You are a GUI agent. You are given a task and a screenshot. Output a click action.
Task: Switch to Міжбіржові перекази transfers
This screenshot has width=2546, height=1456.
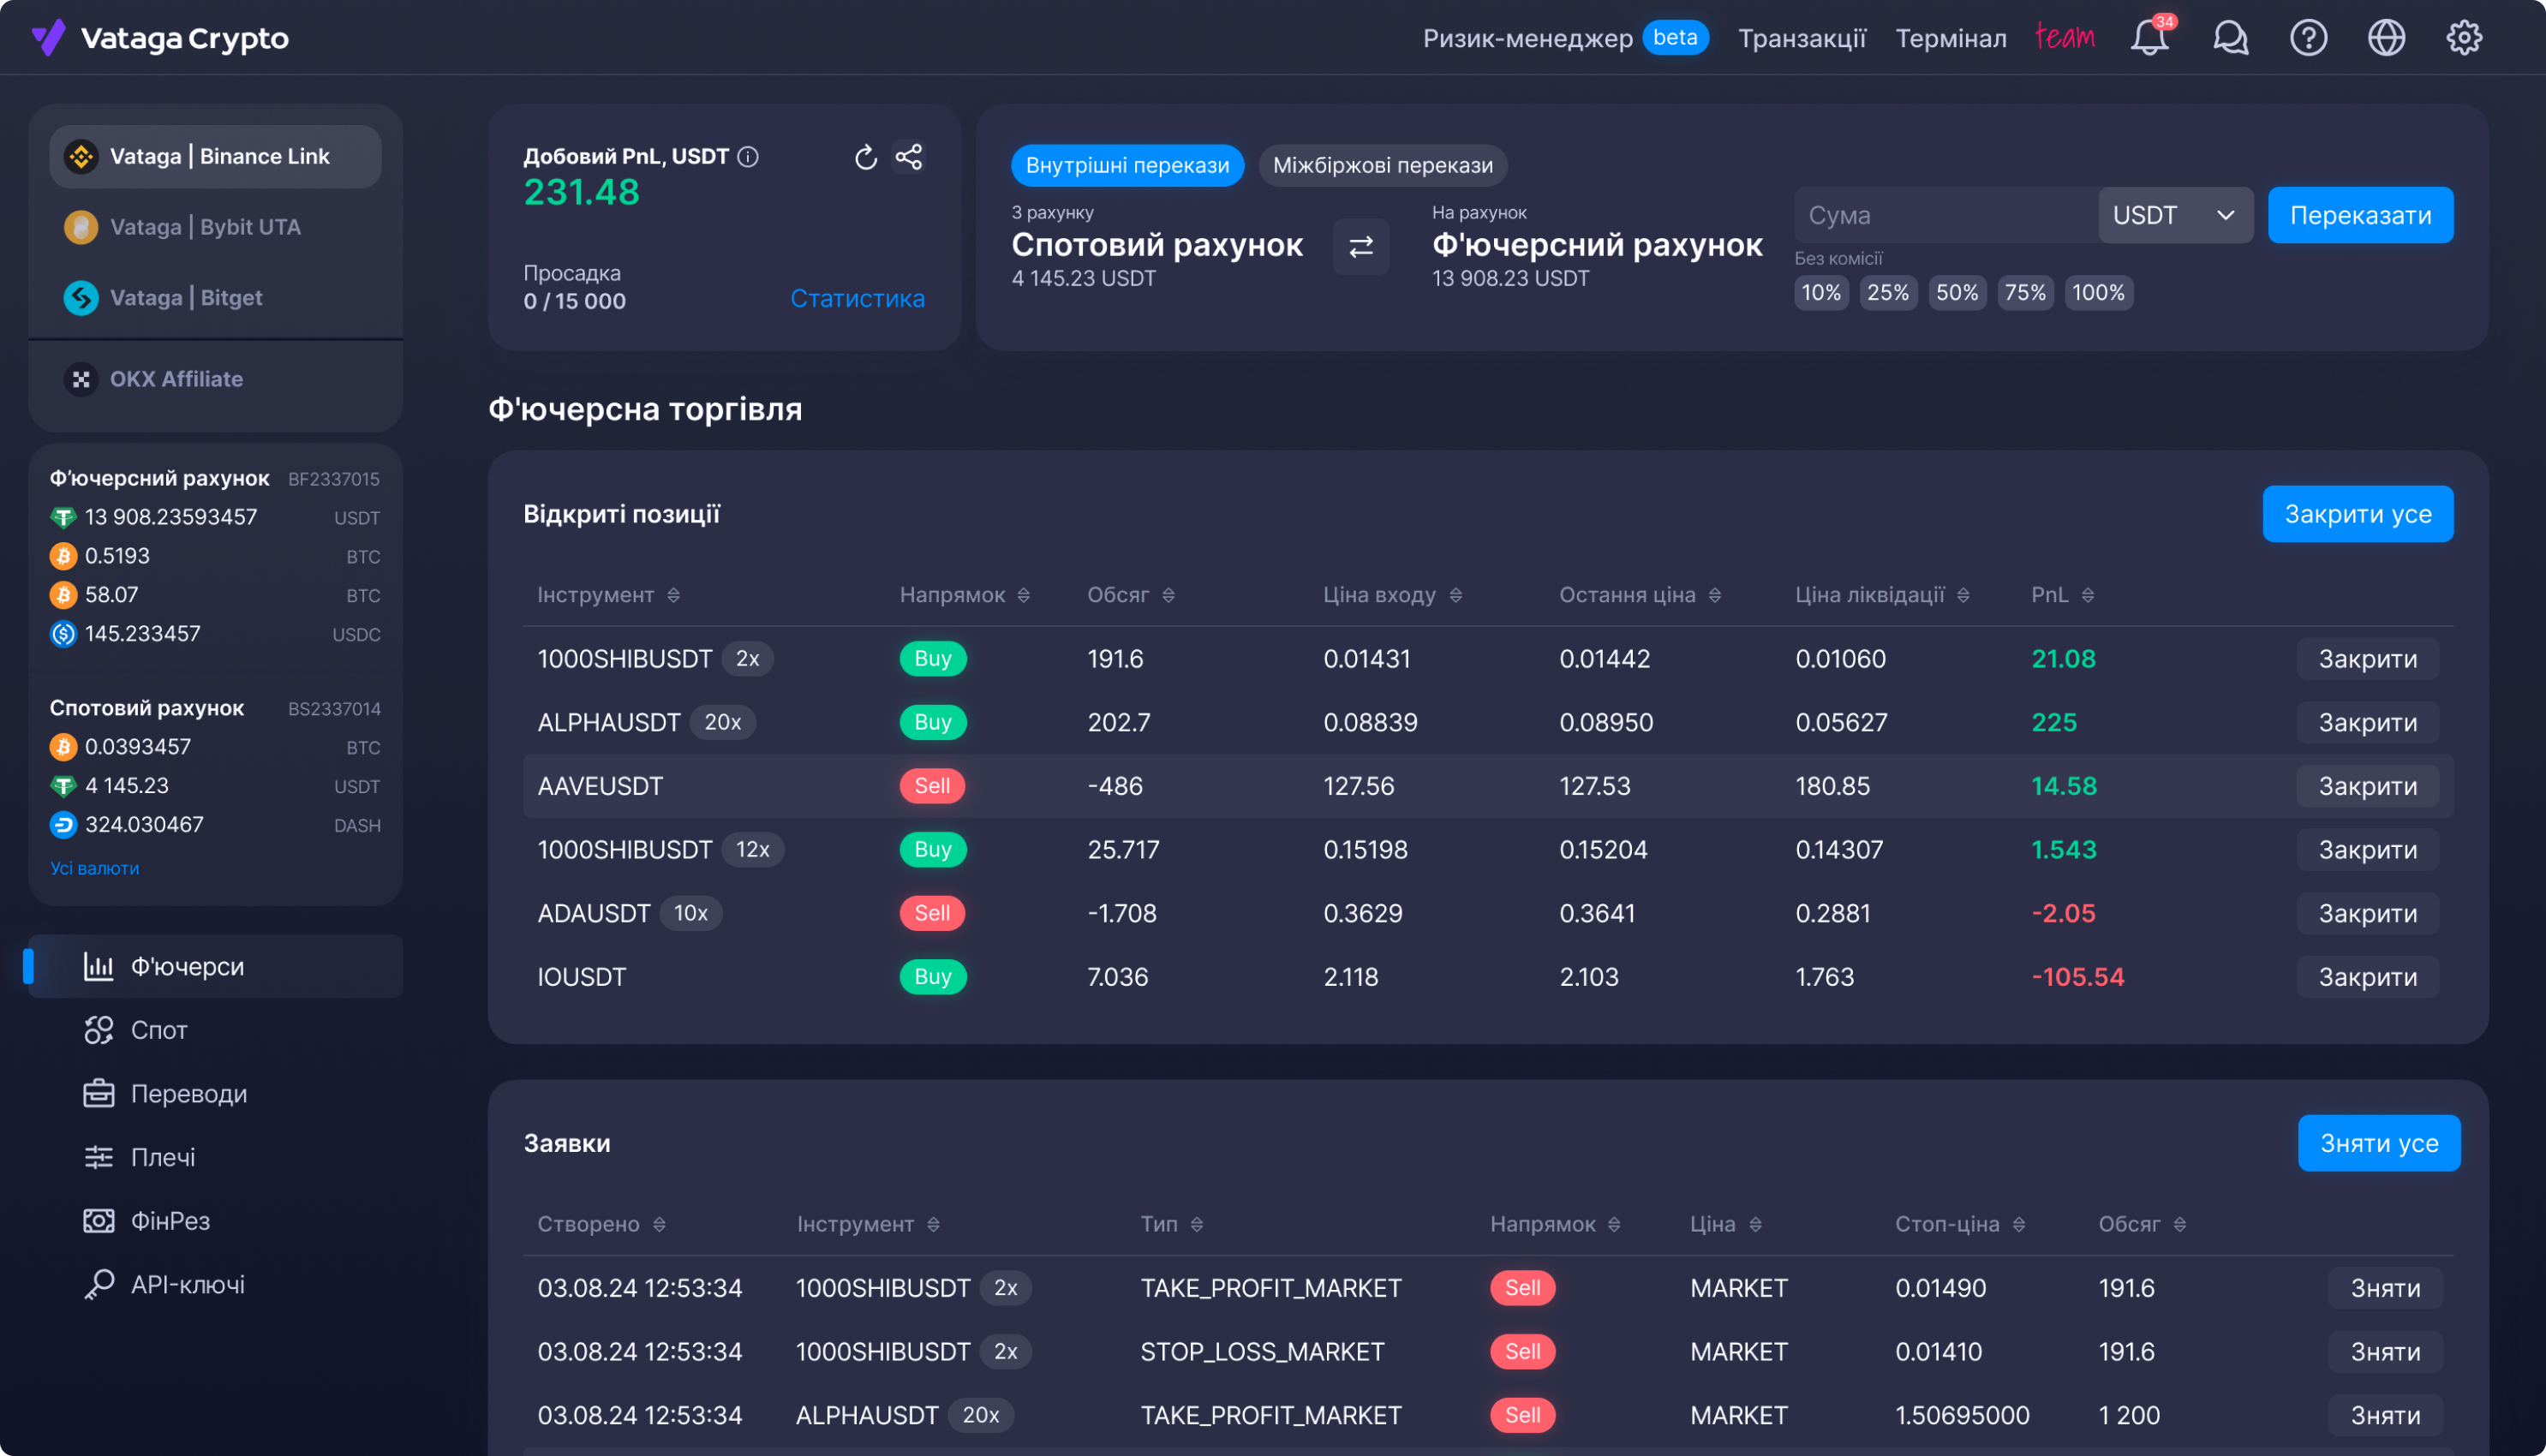click(1382, 166)
